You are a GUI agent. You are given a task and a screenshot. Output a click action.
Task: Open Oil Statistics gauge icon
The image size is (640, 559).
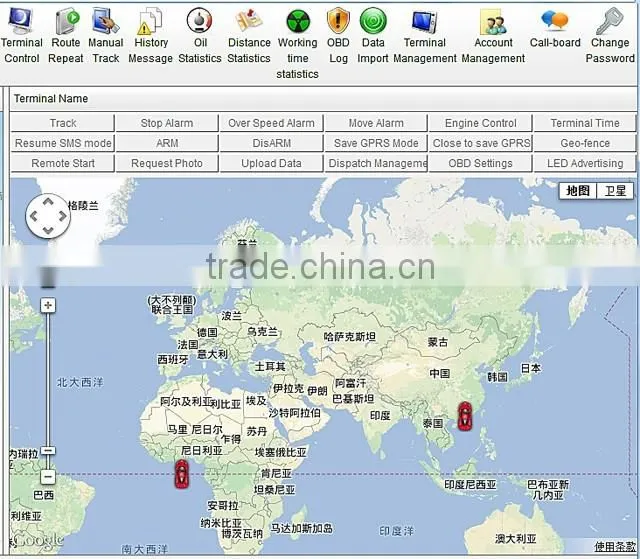coord(199,20)
